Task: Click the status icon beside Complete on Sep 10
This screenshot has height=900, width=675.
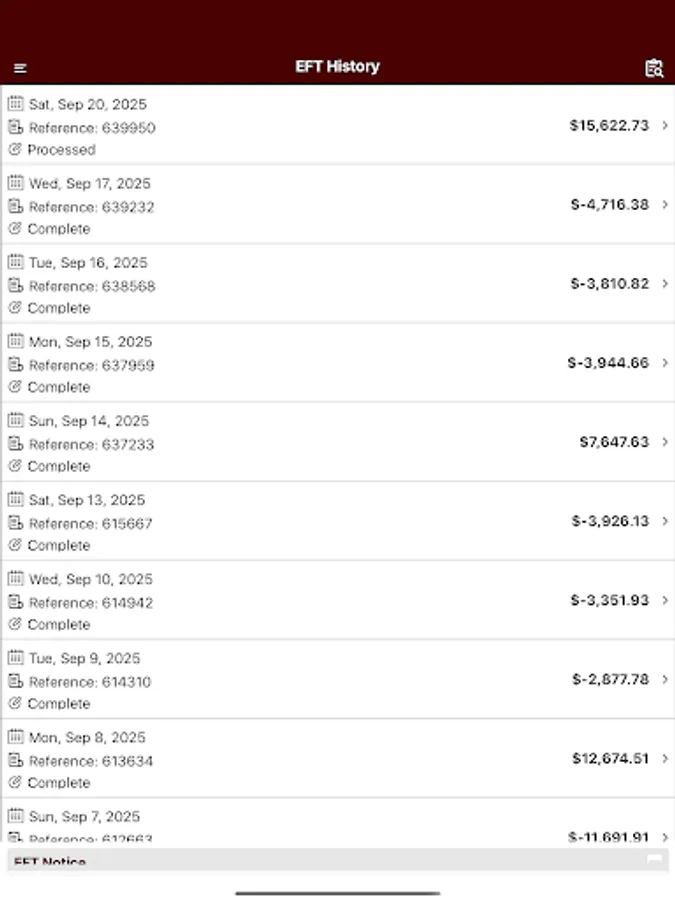Action: 14,624
